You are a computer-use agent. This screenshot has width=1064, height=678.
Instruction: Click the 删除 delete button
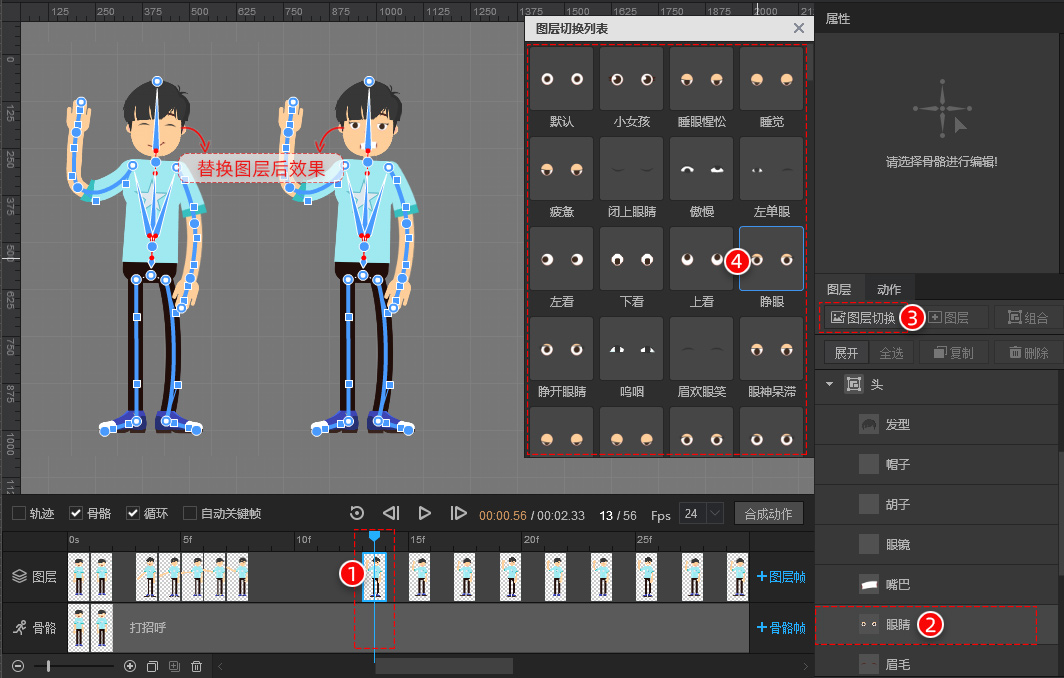click(x=1028, y=353)
